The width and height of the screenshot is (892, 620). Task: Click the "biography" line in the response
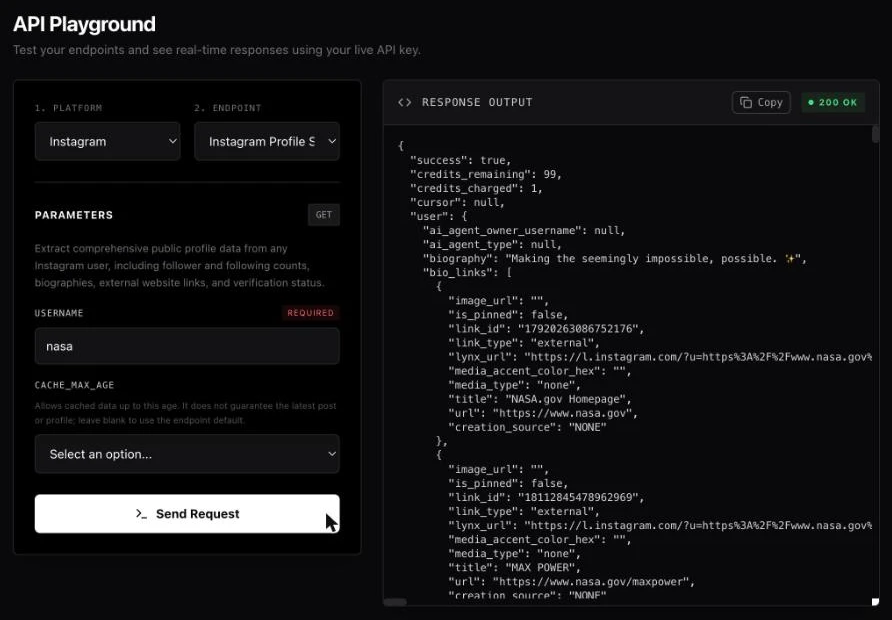click(614, 259)
